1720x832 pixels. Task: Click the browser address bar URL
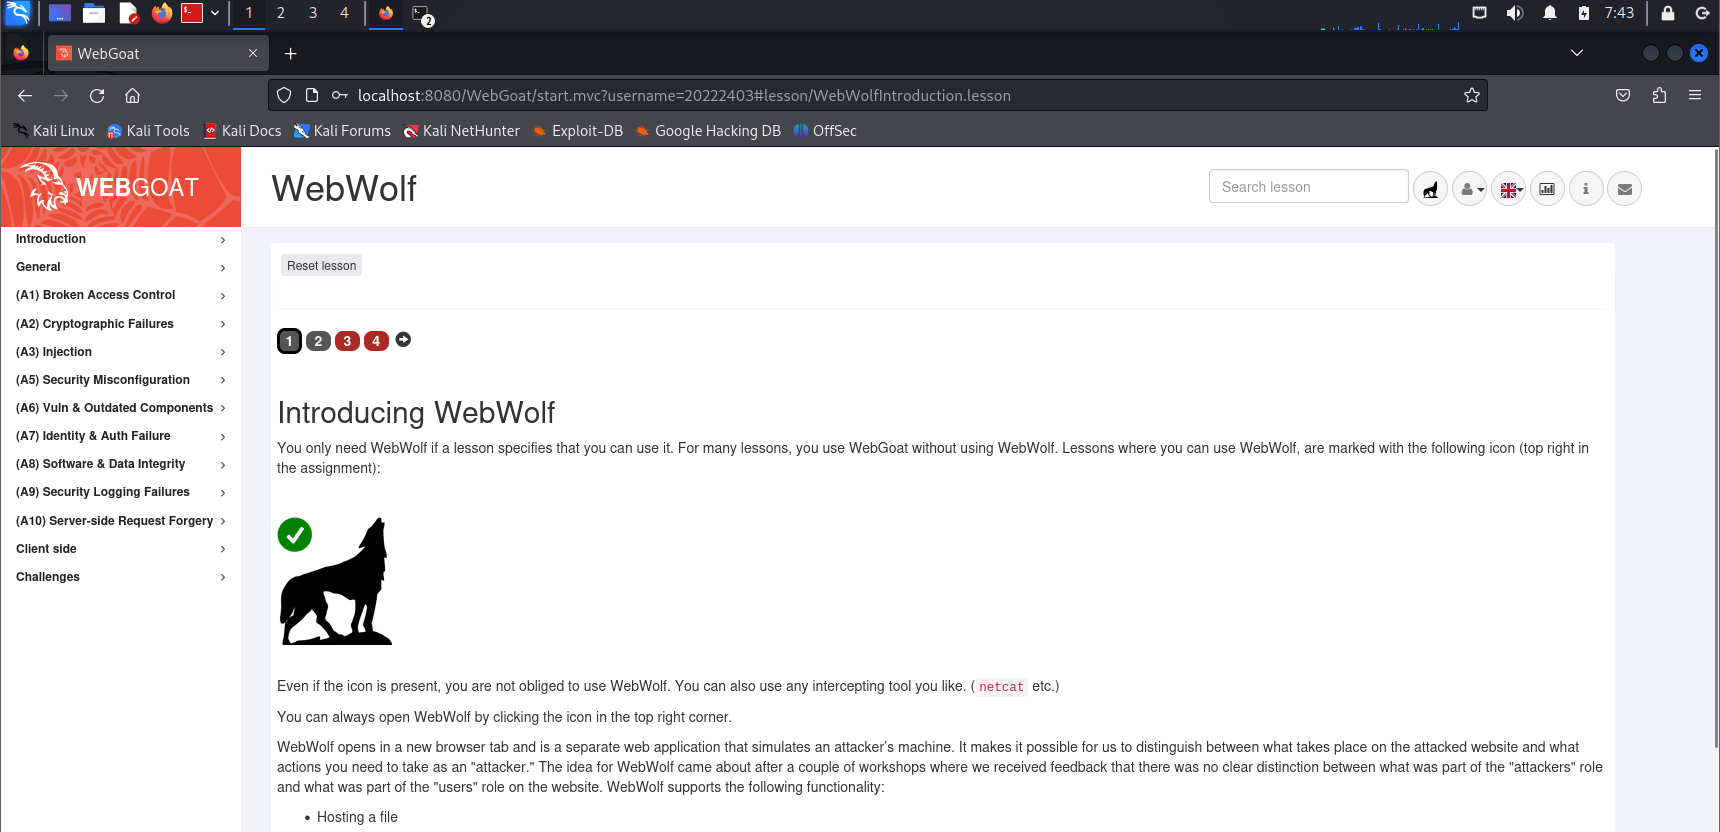tap(684, 96)
